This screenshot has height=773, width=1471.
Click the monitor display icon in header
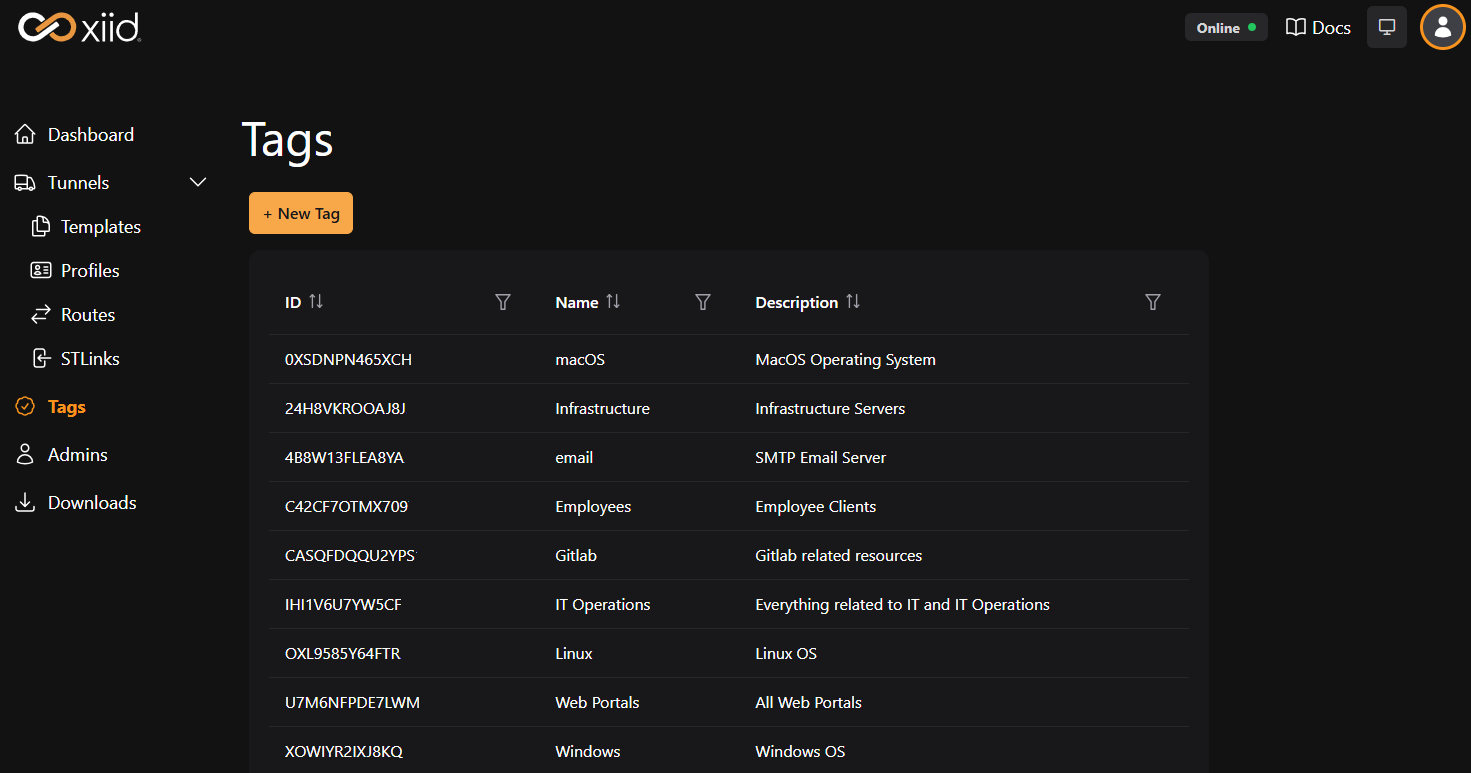(x=1386, y=27)
